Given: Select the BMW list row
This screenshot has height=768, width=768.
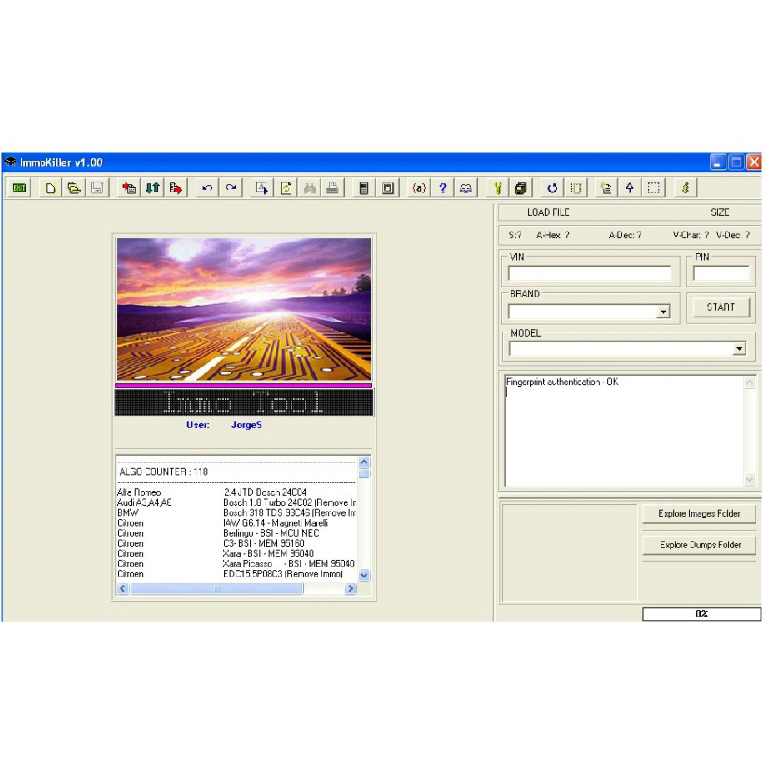Looking at the screenshot, I should coord(237,513).
